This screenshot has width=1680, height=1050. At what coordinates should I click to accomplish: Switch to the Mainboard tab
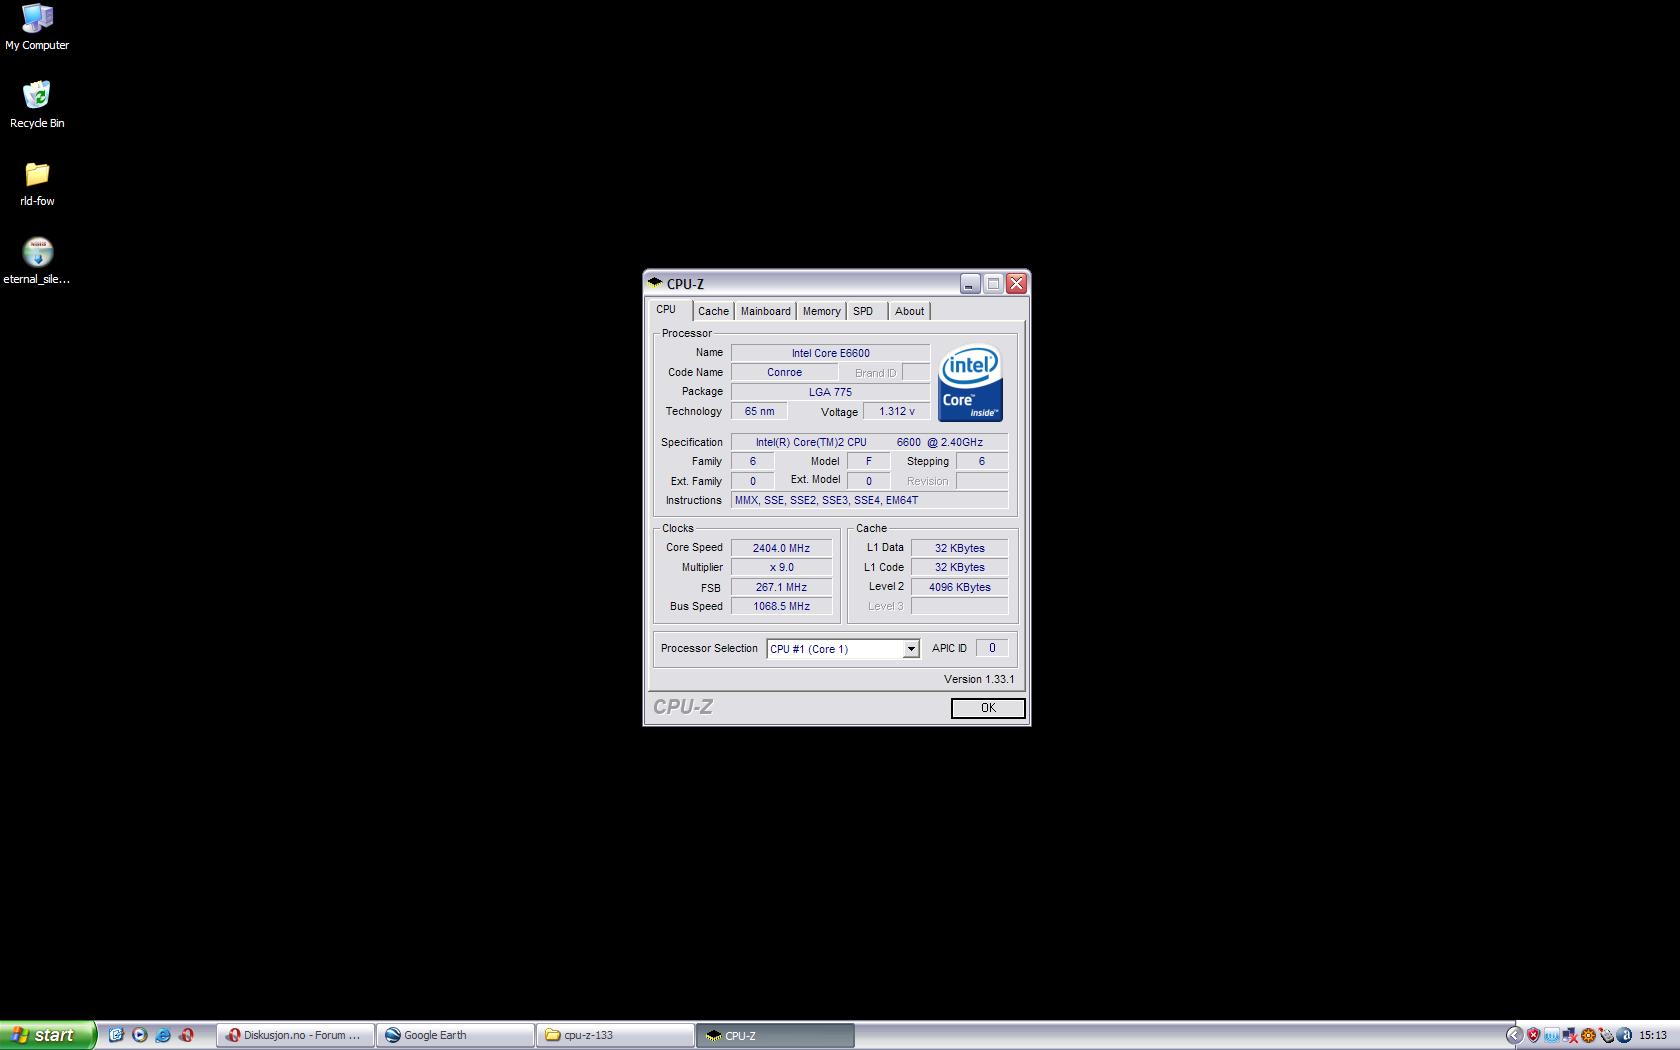click(x=765, y=311)
